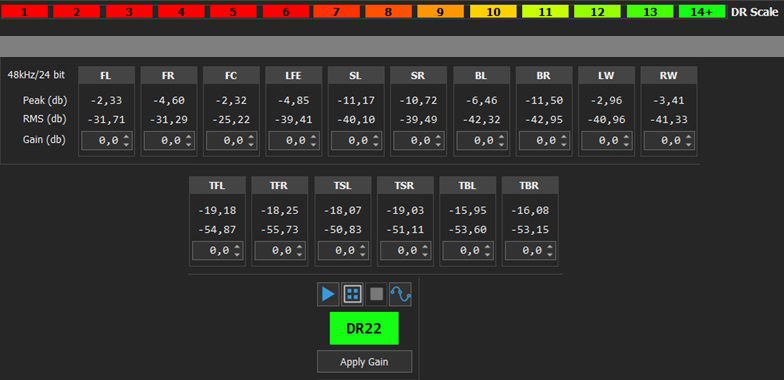Decrease TSR gain with the down arrow
The width and height of the screenshot is (784, 380).
pyautogui.click(x=425, y=254)
